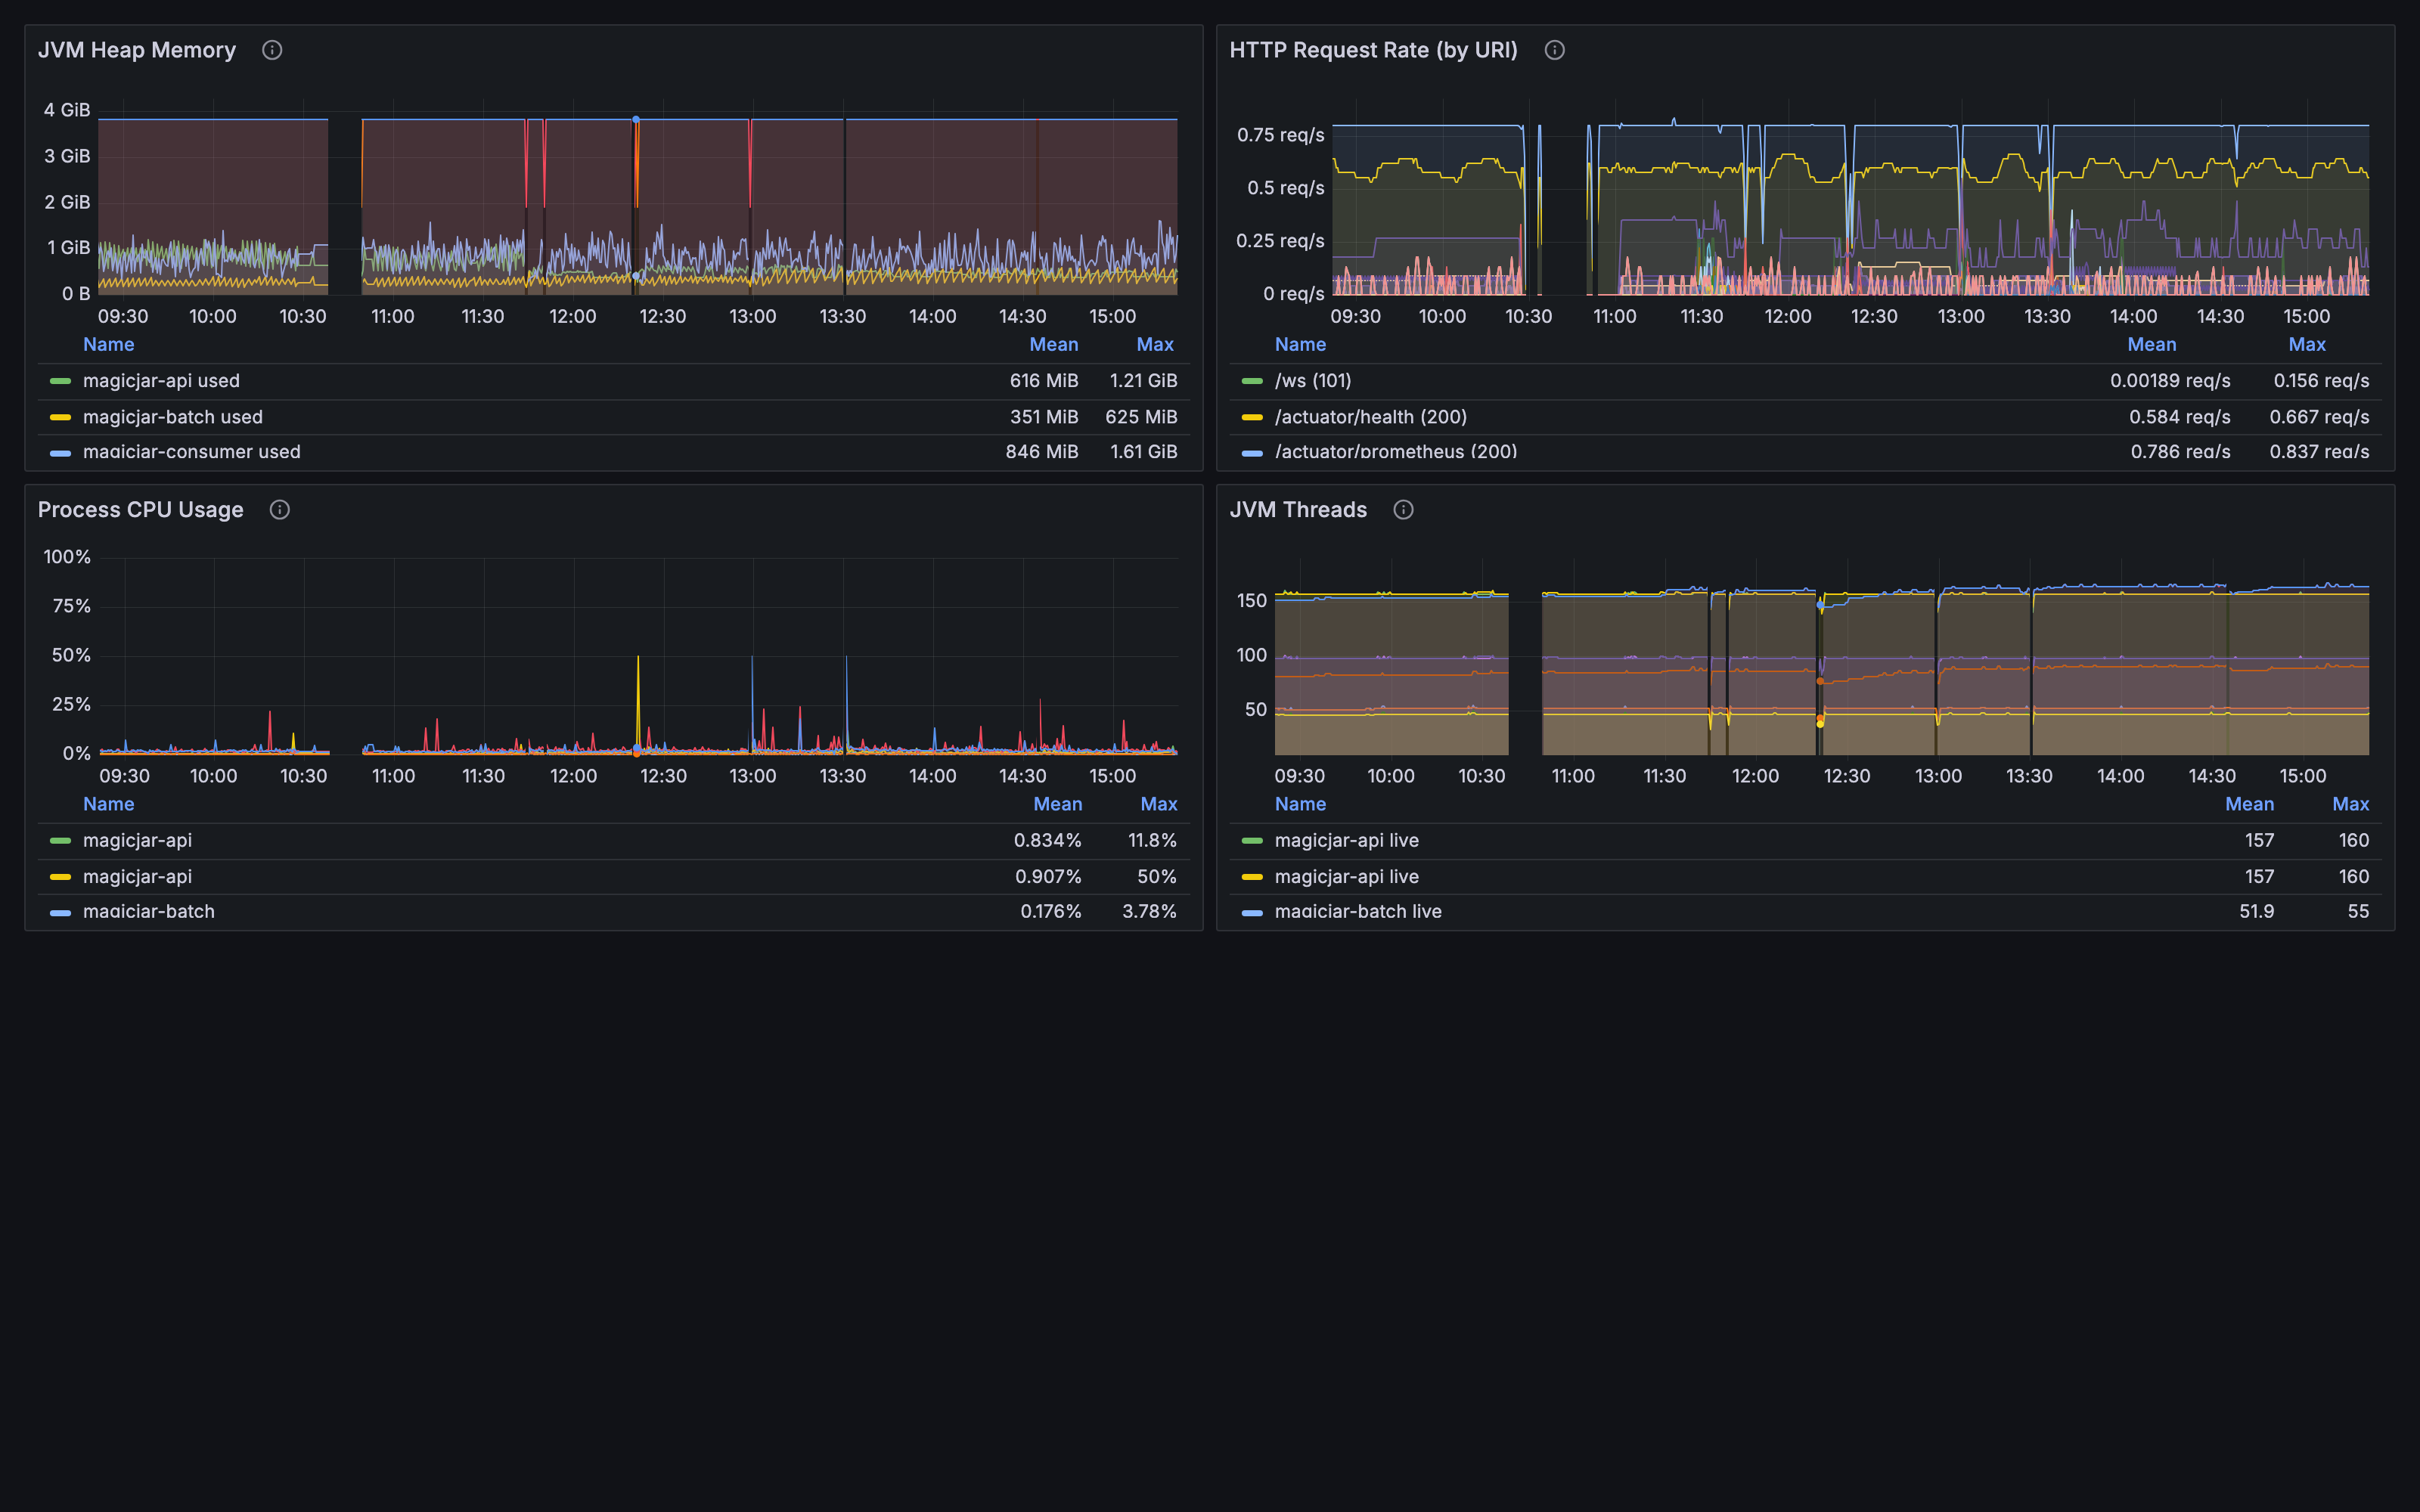The height and width of the screenshot is (1512, 2420).
Task: Click blue swatch for magicjar-batch live row
Action: pyautogui.click(x=1252, y=913)
